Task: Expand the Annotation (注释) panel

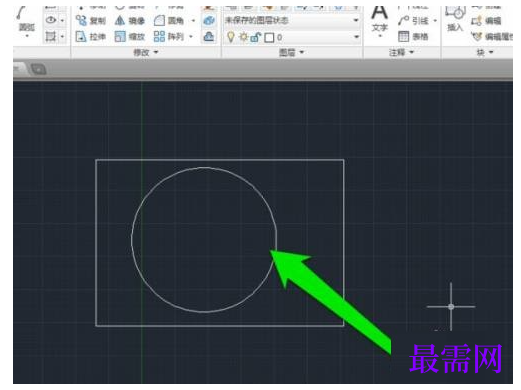Action: tap(401, 52)
